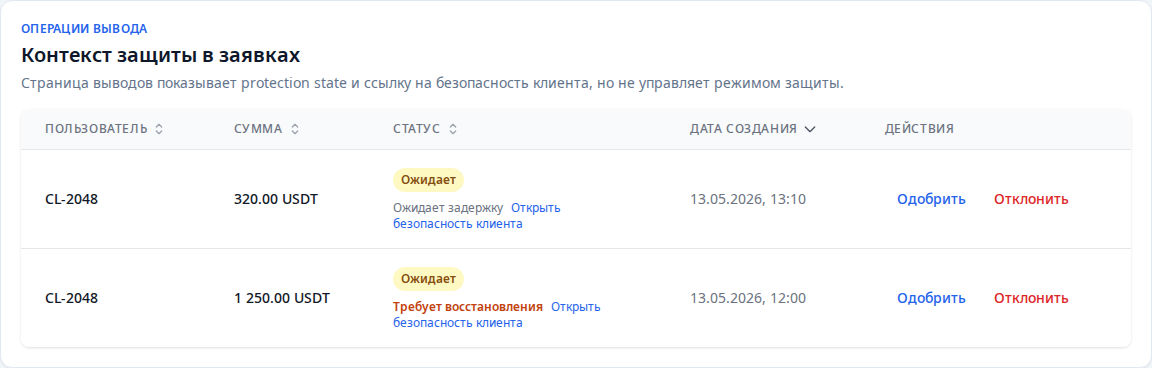Viewport: 1152px width, 368px height.
Task: Sort by ПОЛЬЗОВАТЕЛЬ column sort icon
Action: tap(159, 129)
